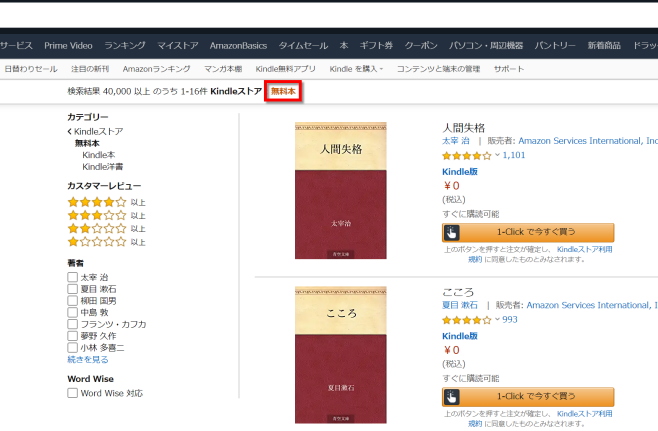658x431 pixels.
Task: Open クーポン in the top navigation
Action: pos(420,46)
